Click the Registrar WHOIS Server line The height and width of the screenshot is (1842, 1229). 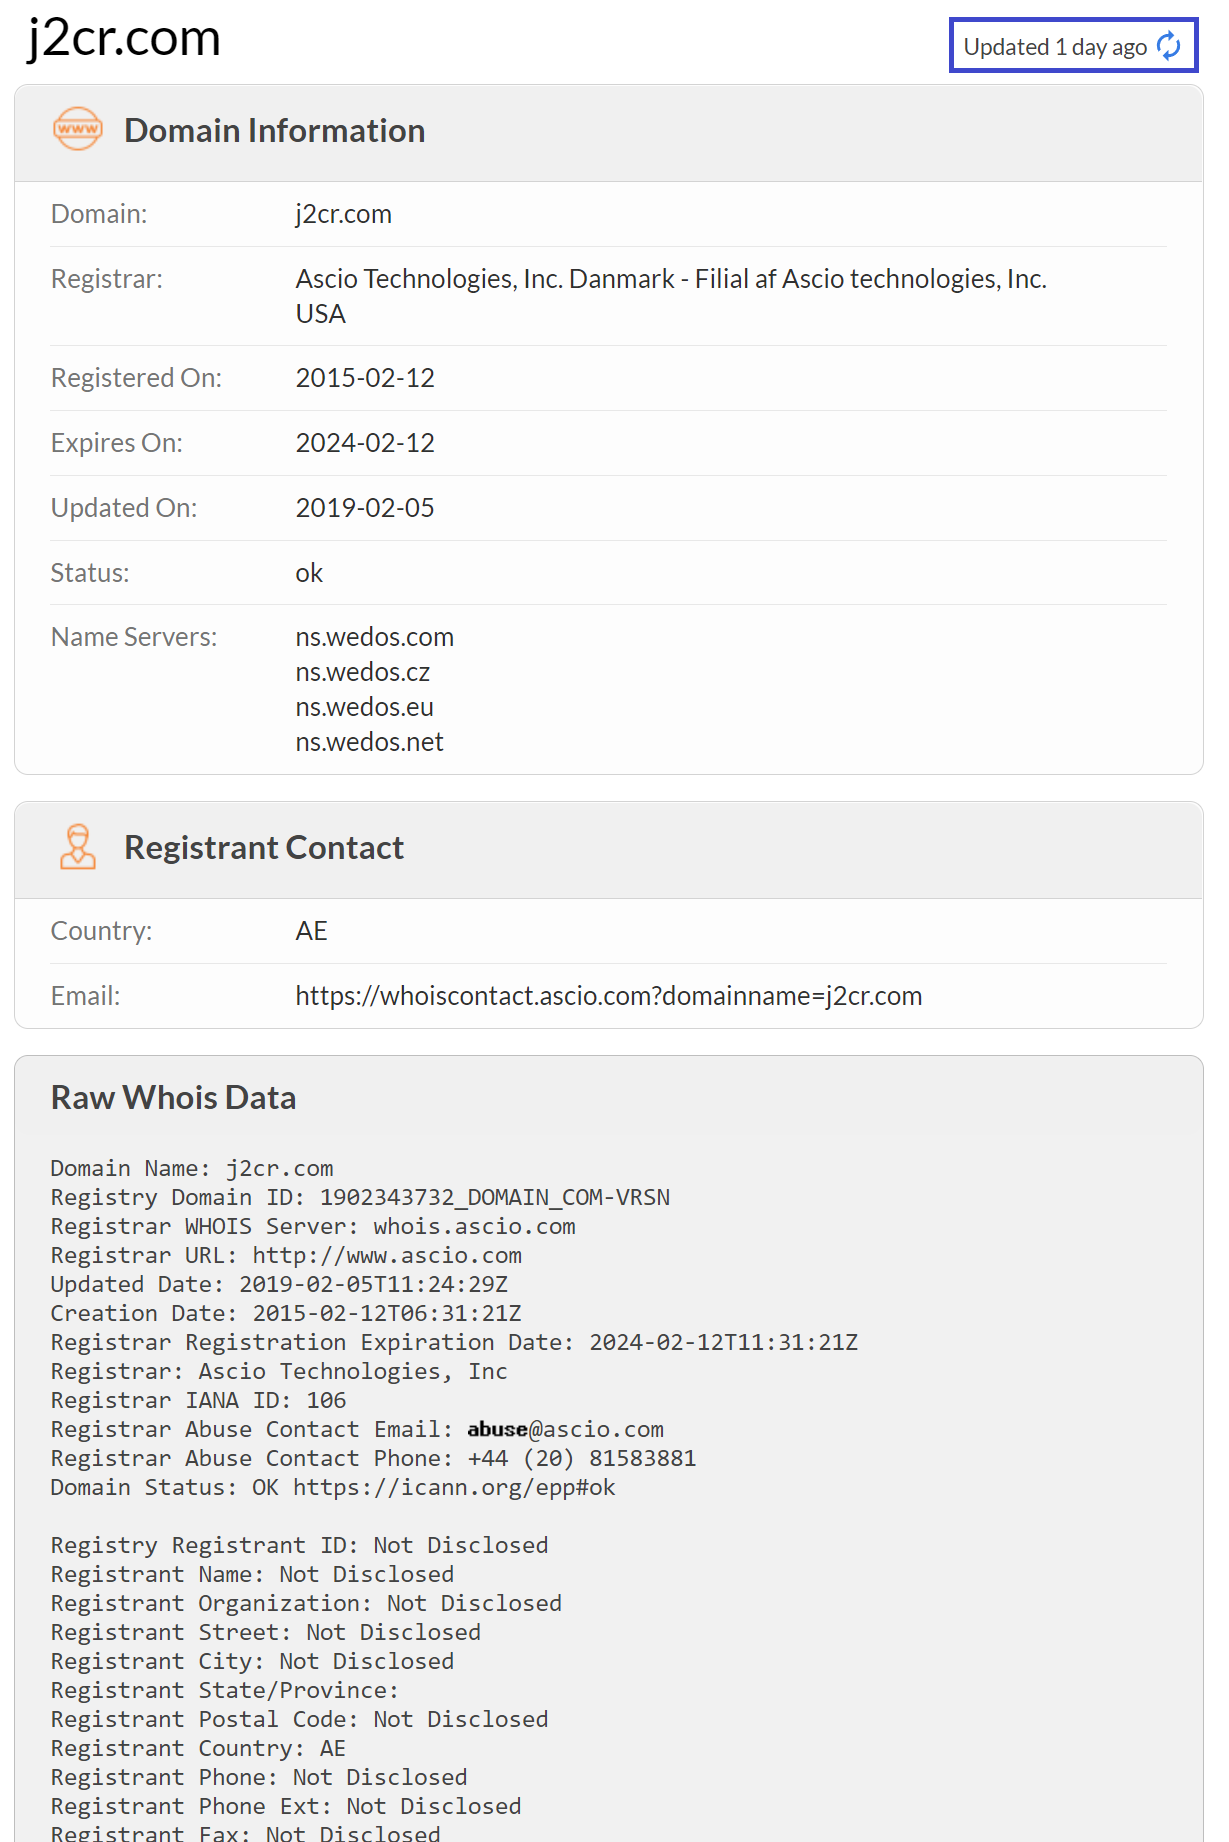313,1226
